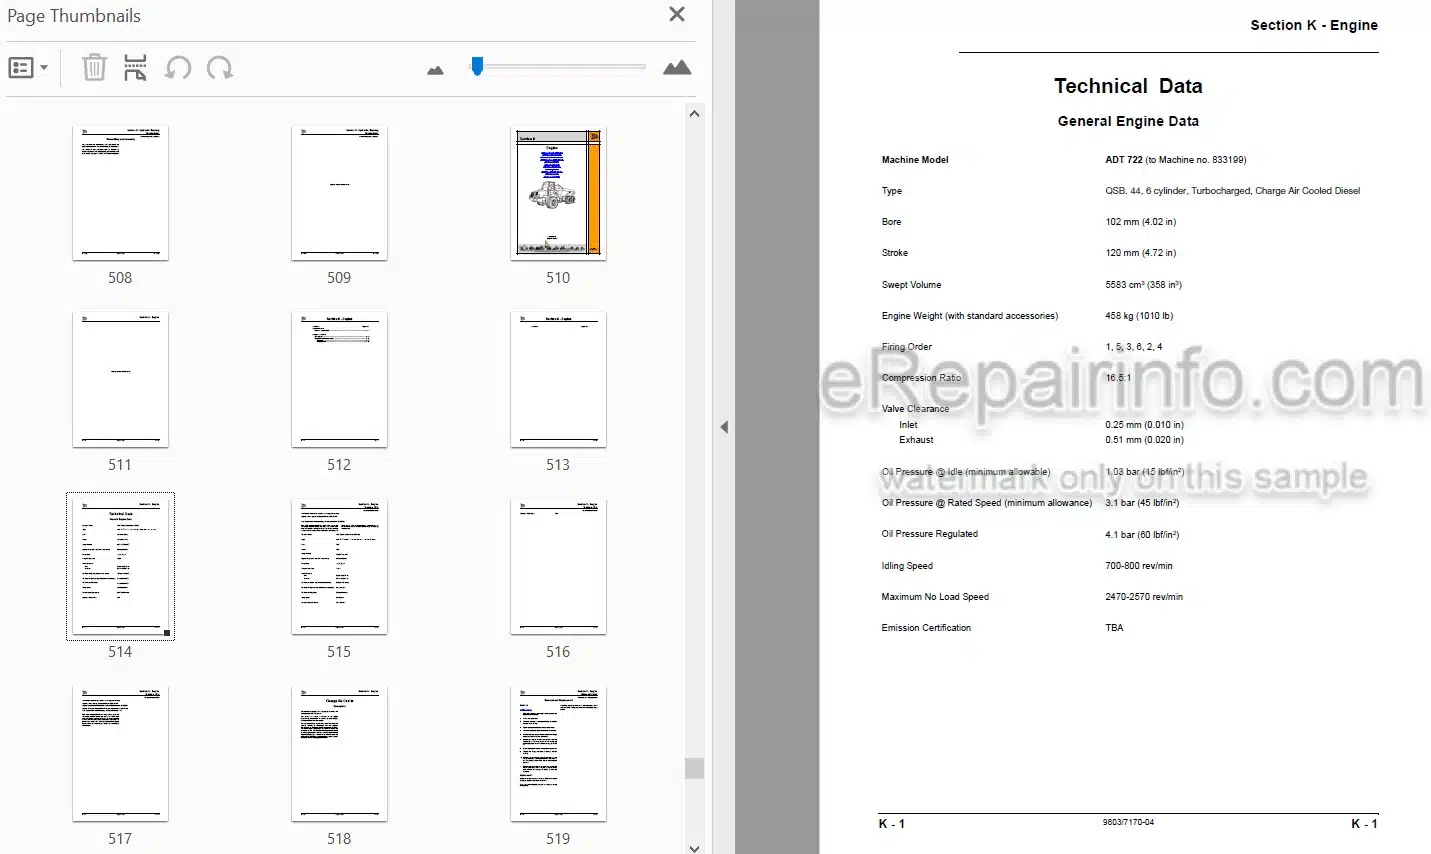
Task: Jump to page 516 thumbnail
Action: (x=558, y=567)
